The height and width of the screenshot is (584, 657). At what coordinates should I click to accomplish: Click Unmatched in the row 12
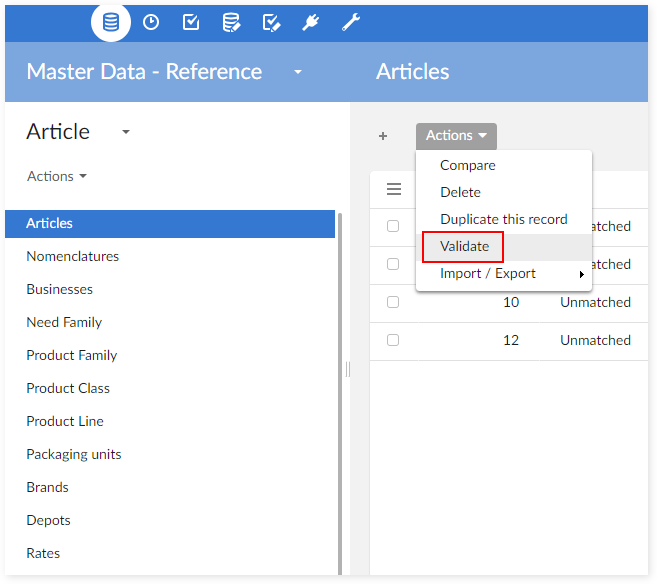[595, 340]
